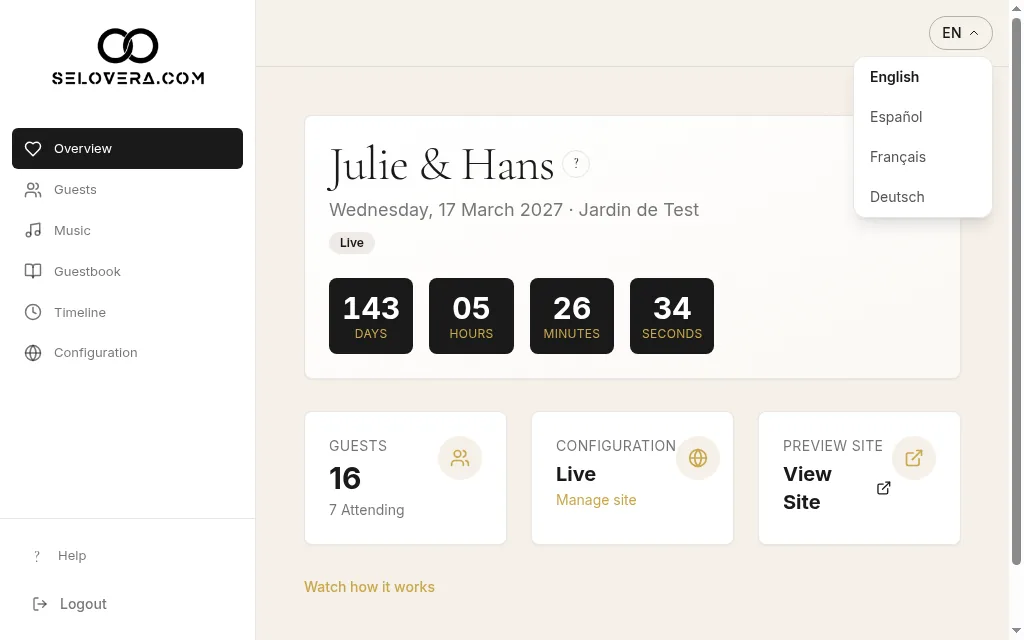Click the people icon beside Guests in sidebar
The image size is (1024, 640).
(x=33, y=190)
